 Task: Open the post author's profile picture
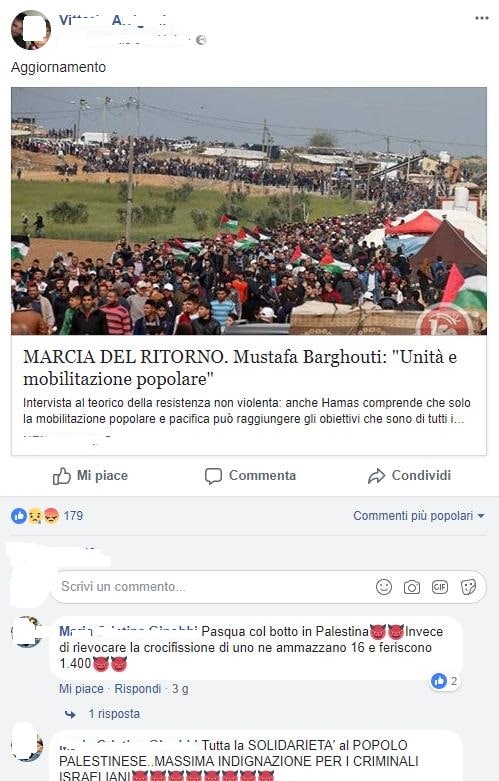click(x=31, y=30)
